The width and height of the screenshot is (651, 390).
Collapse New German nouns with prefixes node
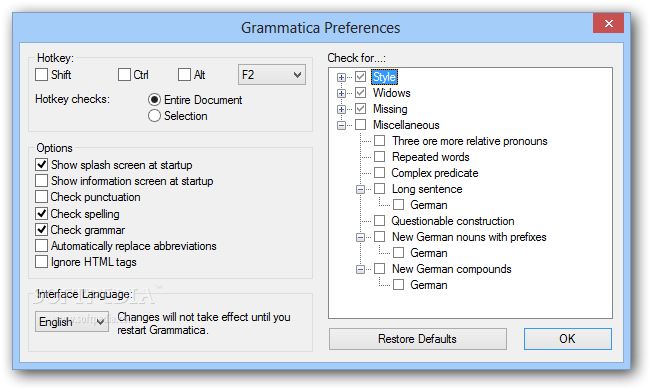coord(360,237)
